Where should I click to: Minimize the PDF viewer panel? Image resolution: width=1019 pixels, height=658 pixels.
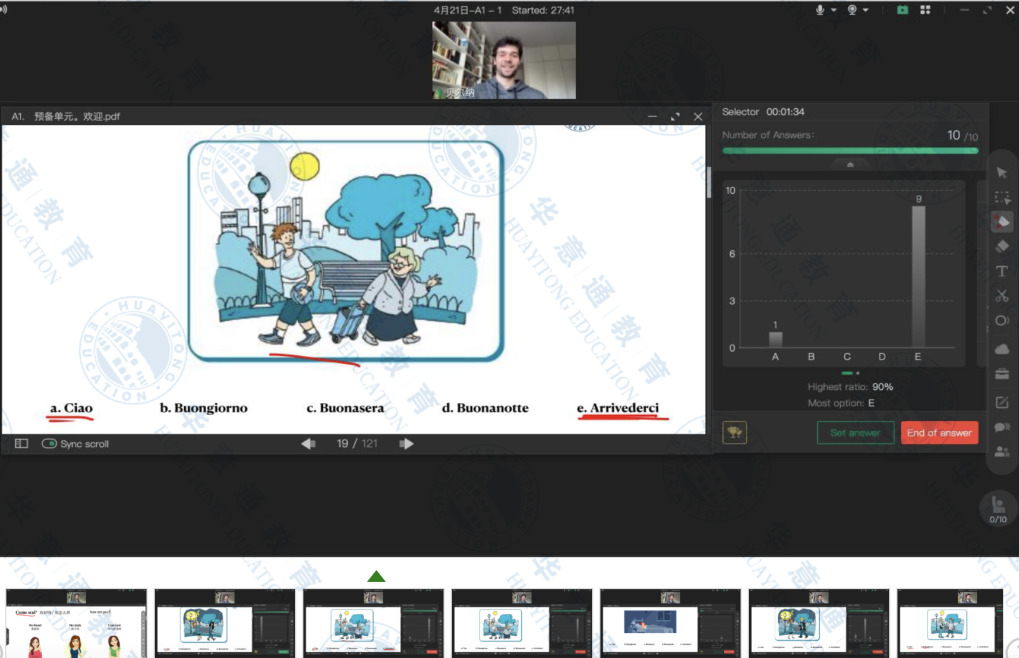click(x=652, y=116)
